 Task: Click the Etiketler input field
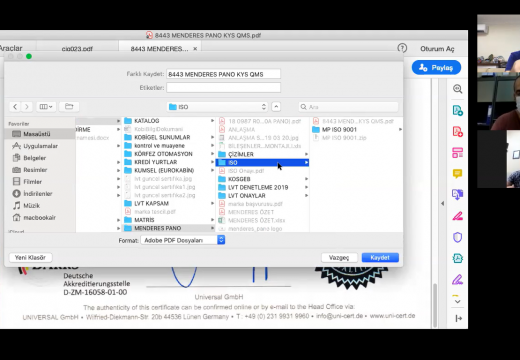pos(223,88)
